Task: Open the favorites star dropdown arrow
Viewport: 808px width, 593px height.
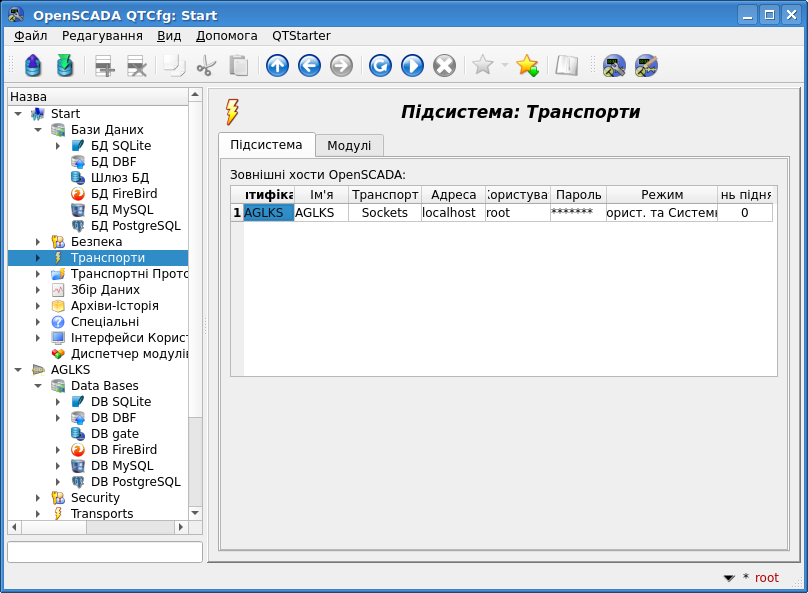Action: click(x=504, y=66)
